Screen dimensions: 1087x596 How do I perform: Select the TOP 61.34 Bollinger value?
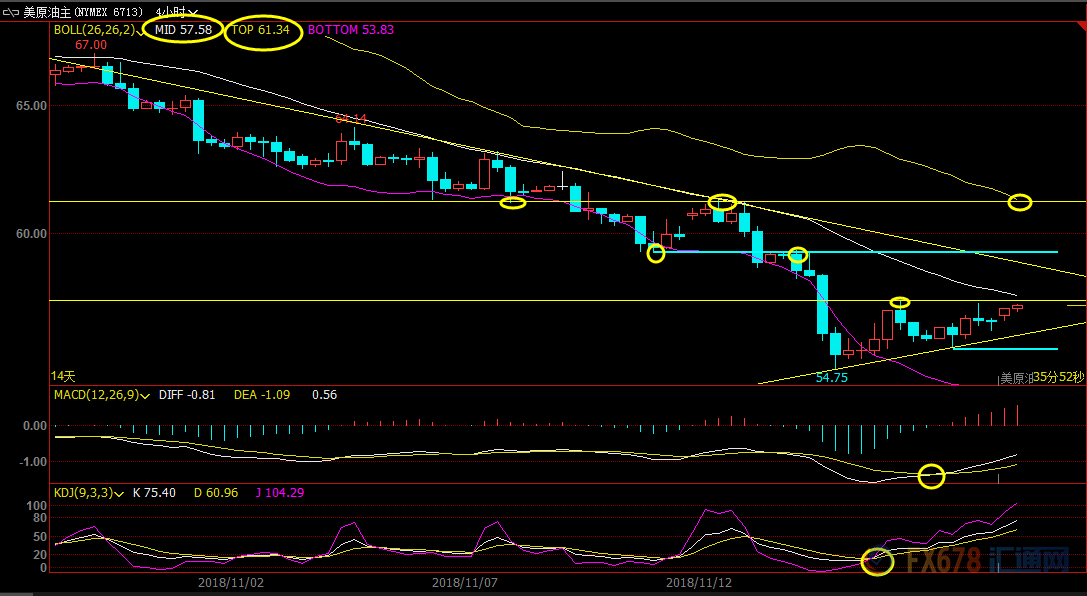[x=261, y=30]
